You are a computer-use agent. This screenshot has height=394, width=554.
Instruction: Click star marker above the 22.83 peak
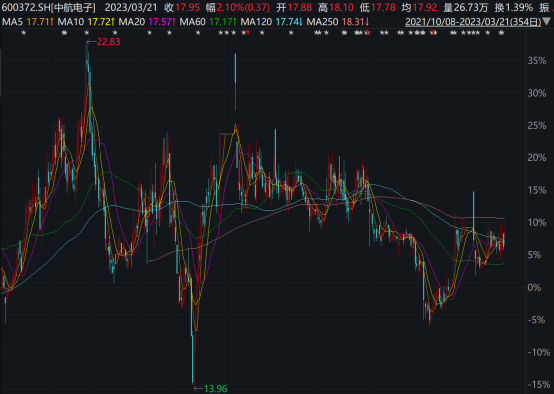click(87, 33)
